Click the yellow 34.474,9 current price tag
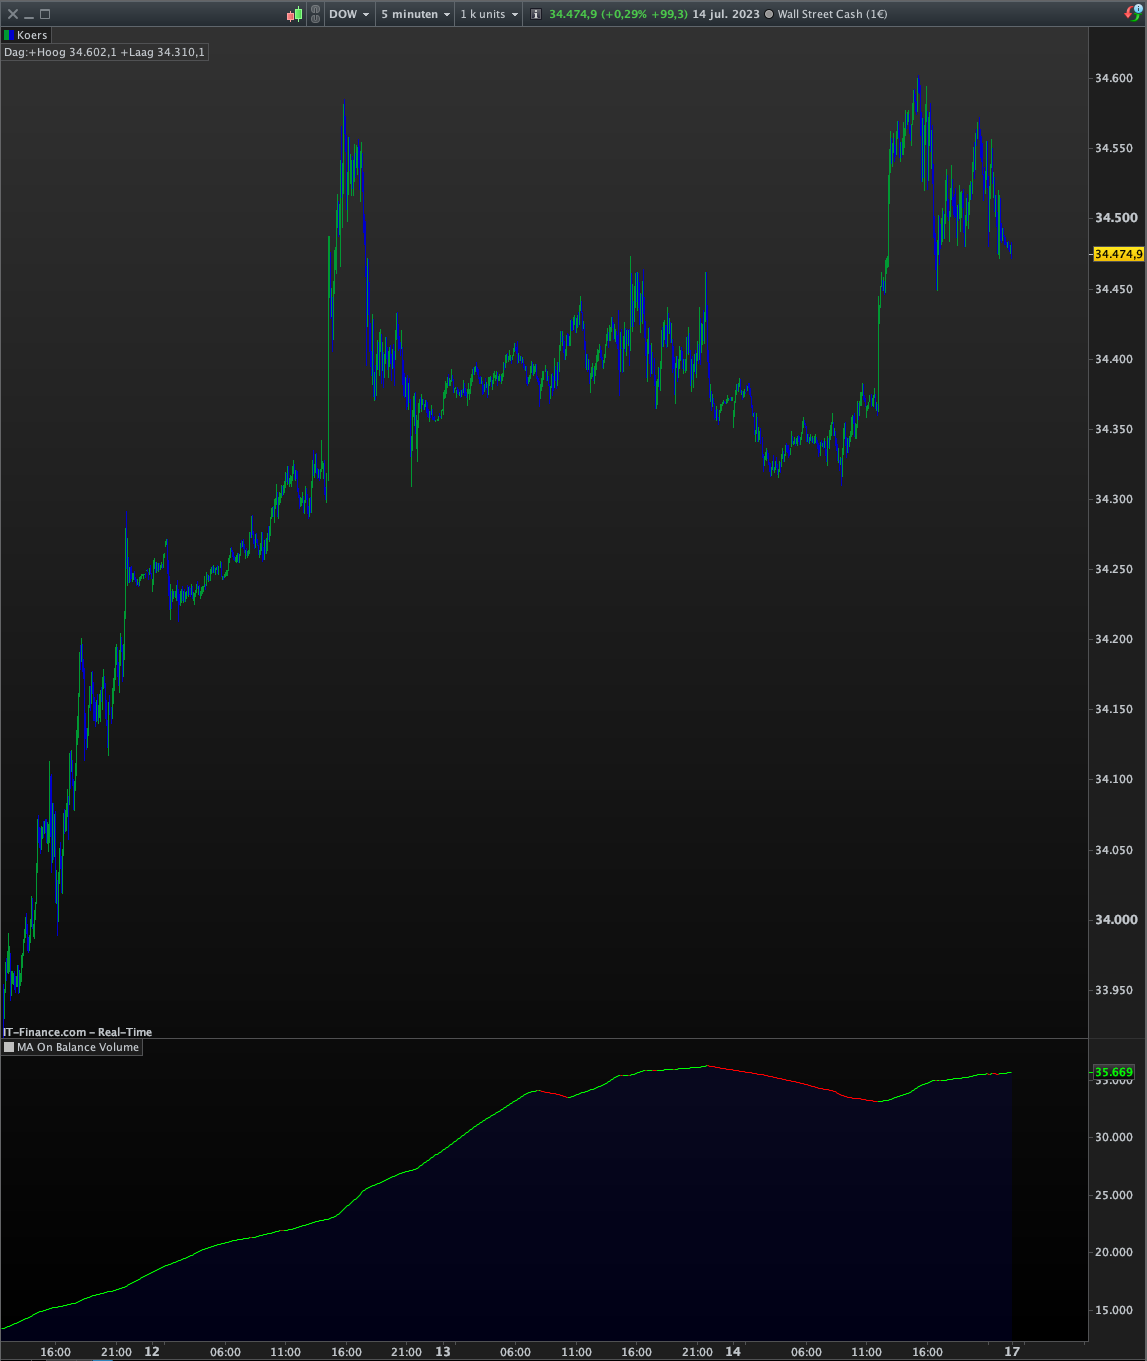This screenshot has height=1361, width=1147. click(1118, 254)
